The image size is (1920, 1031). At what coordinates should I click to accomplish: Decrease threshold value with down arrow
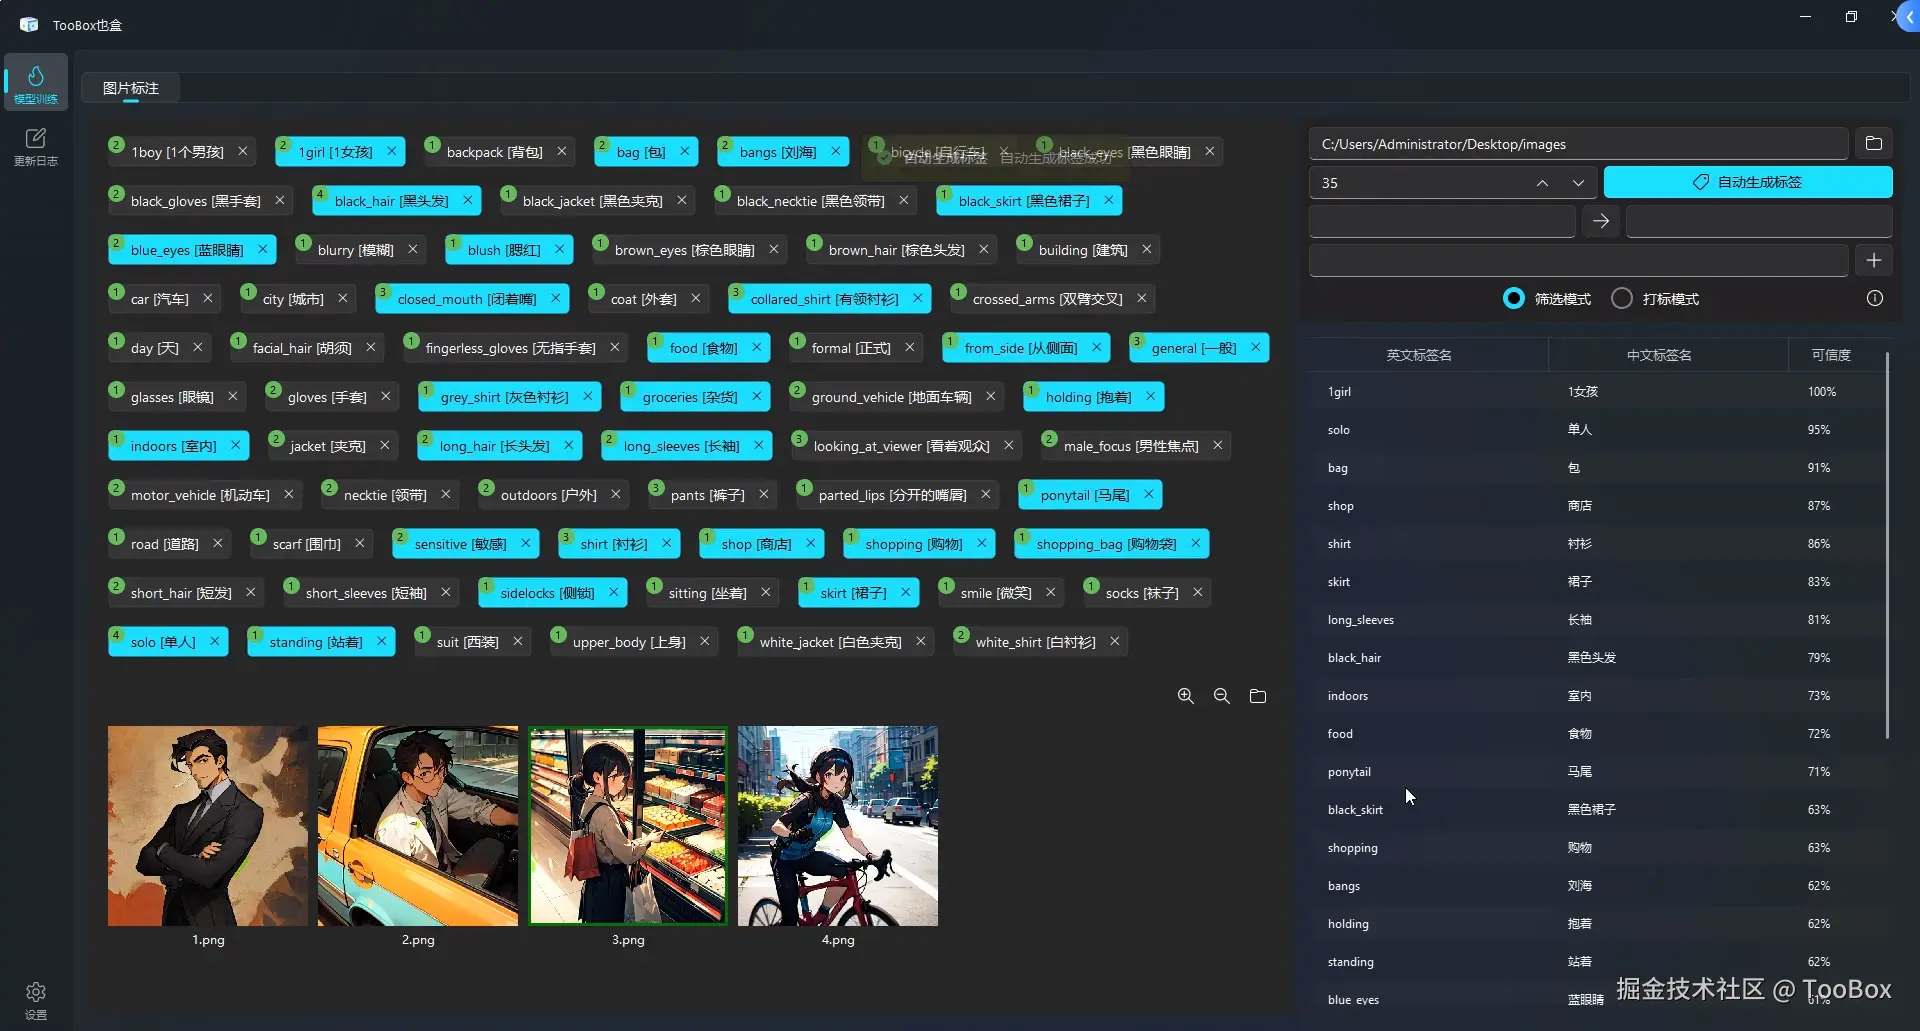pyautogui.click(x=1578, y=183)
